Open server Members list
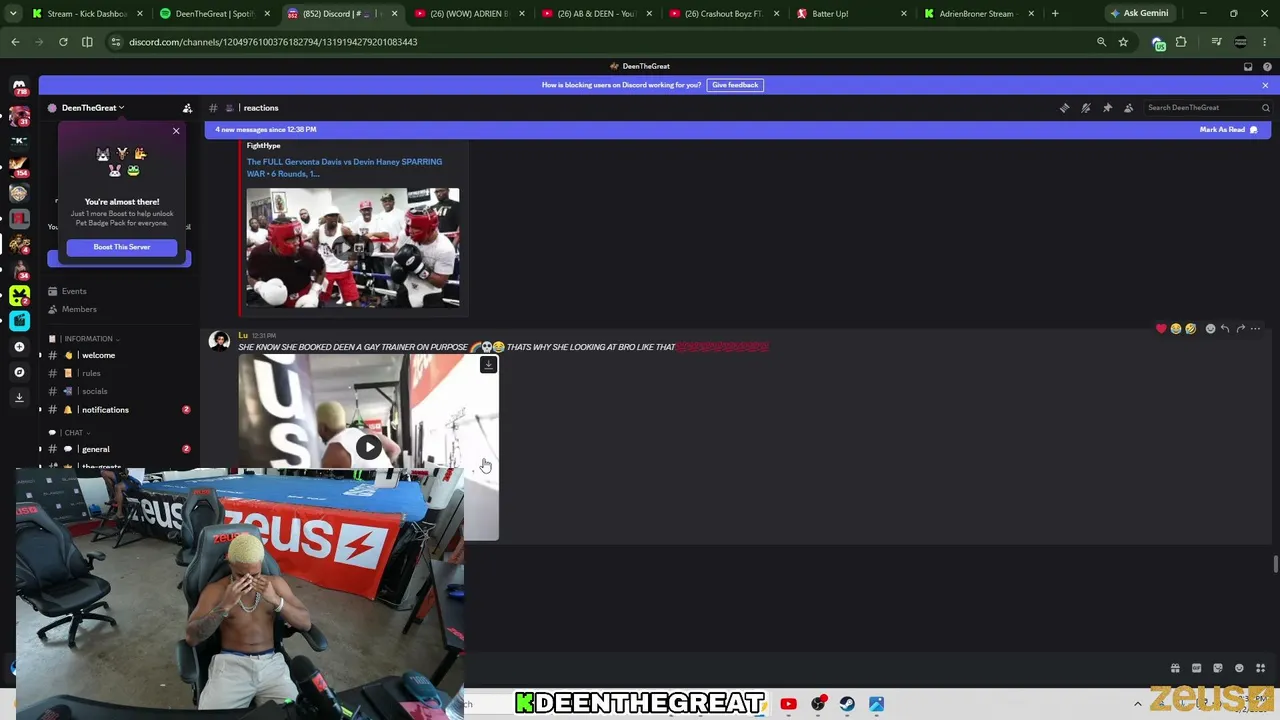Image resolution: width=1280 pixels, height=720 pixels. click(120, 310)
